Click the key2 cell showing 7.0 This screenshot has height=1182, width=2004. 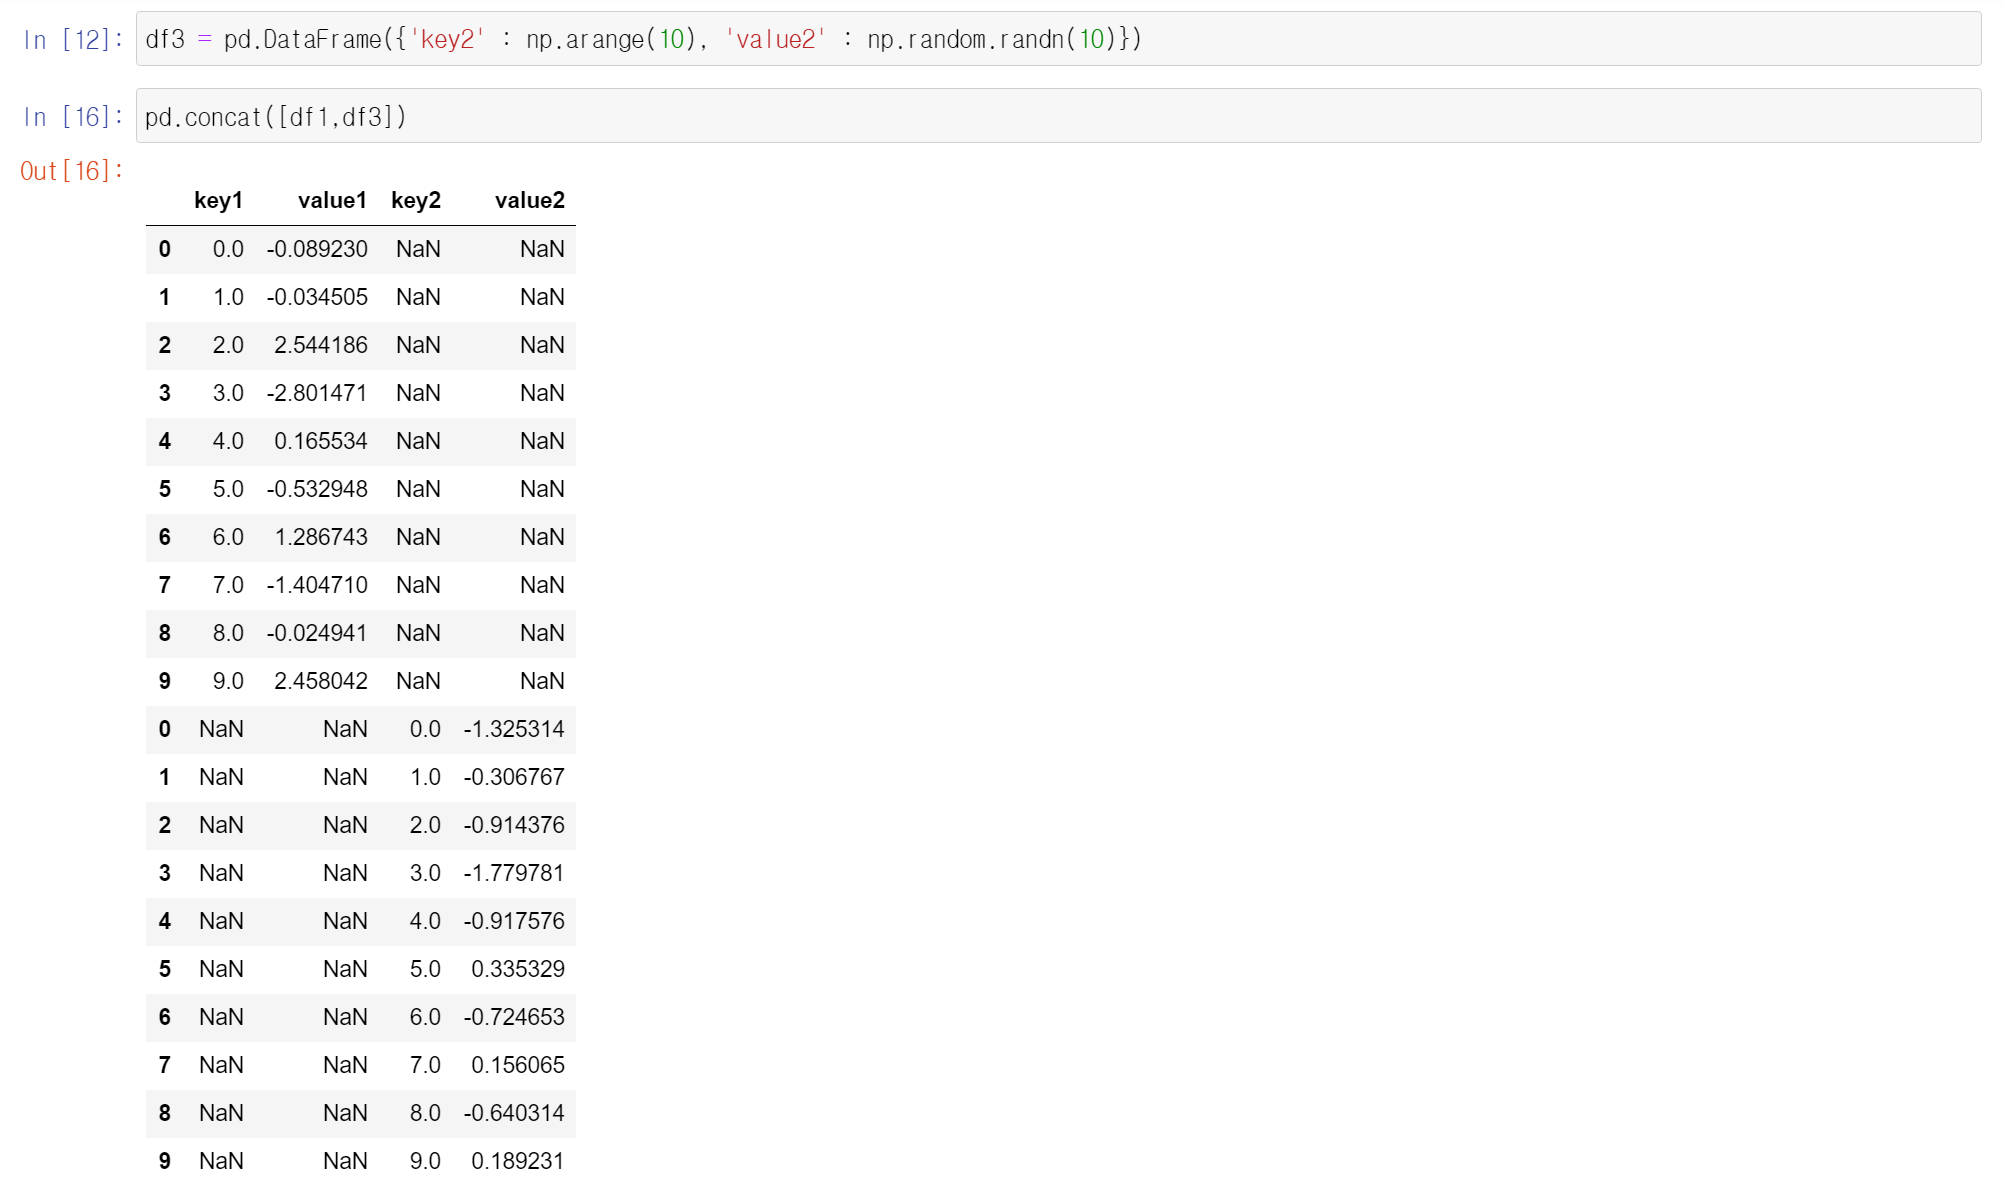(x=425, y=1065)
